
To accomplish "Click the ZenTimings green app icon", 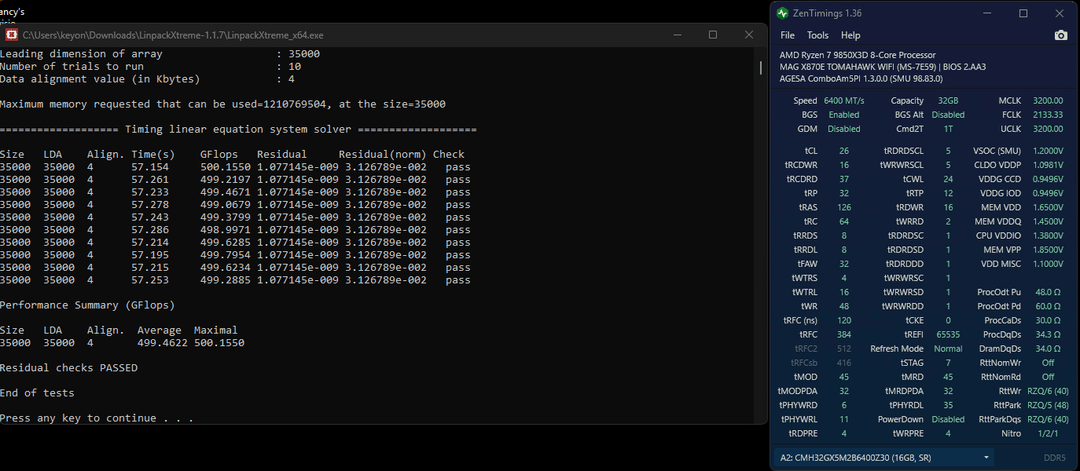I will tap(782, 13).
